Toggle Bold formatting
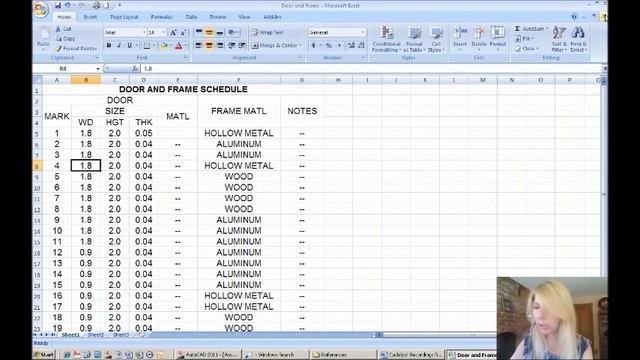Viewport: 640px width, 360px height. (x=109, y=45)
